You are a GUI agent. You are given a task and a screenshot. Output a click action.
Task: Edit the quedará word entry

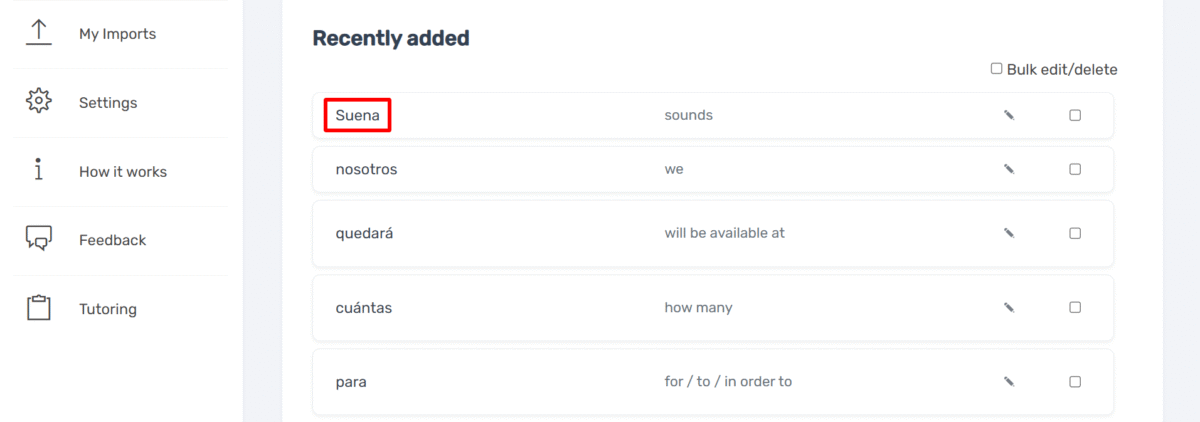pyautogui.click(x=1009, y=233)
